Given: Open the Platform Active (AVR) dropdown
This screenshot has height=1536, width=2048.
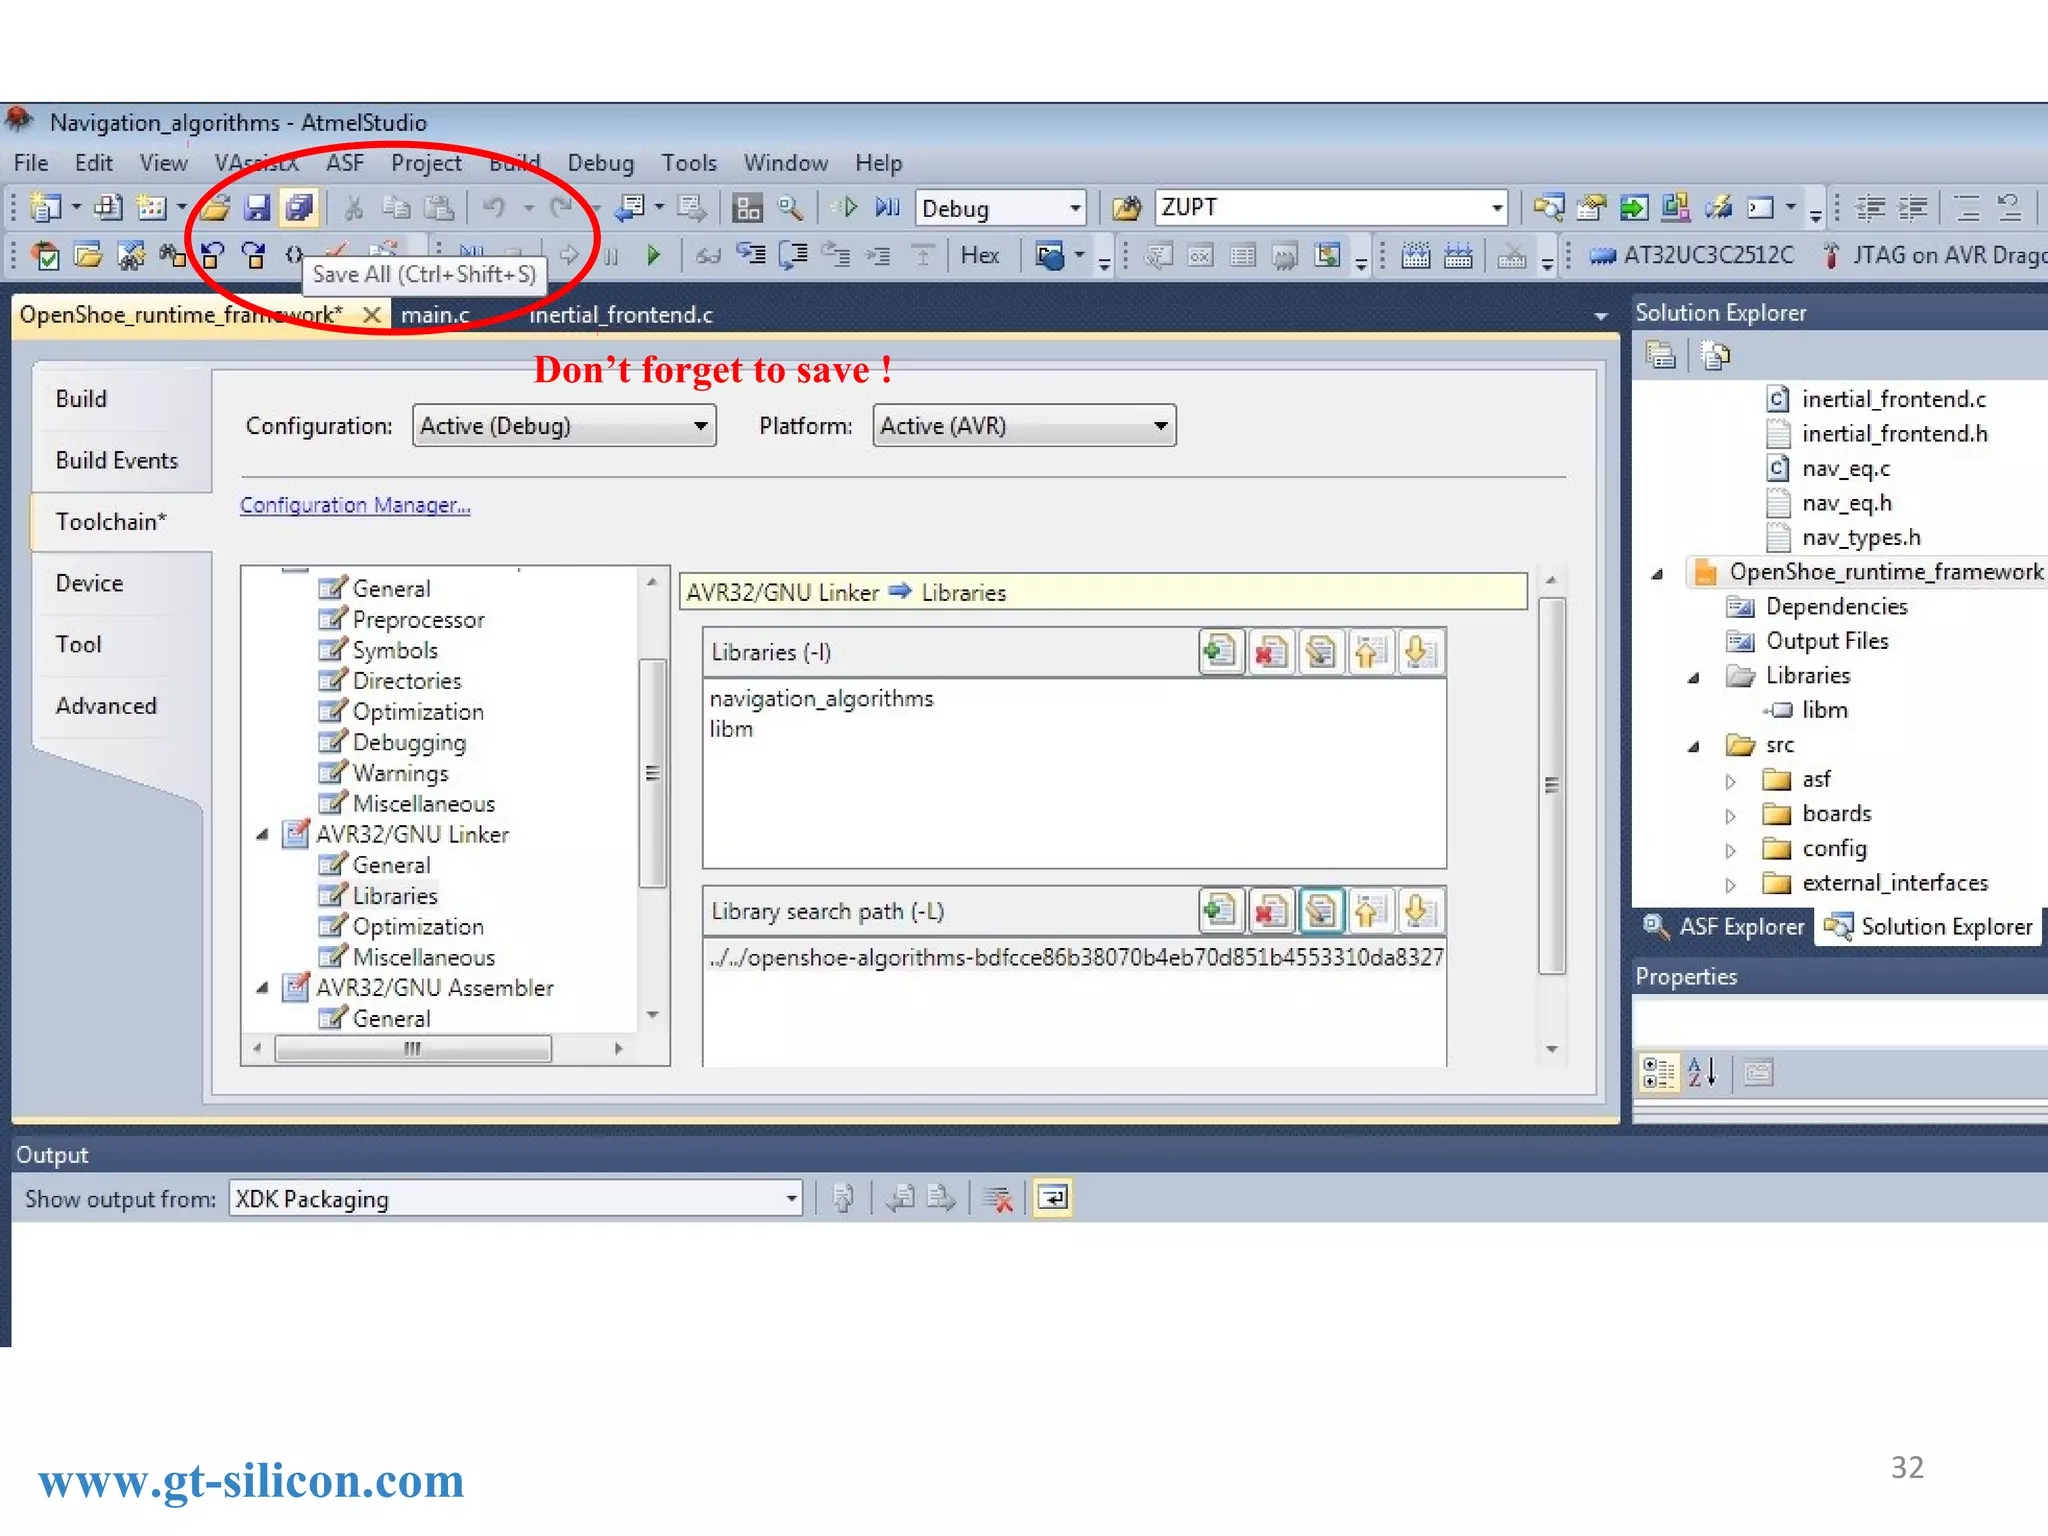Looking at the screenshot, I should 1159,426.
